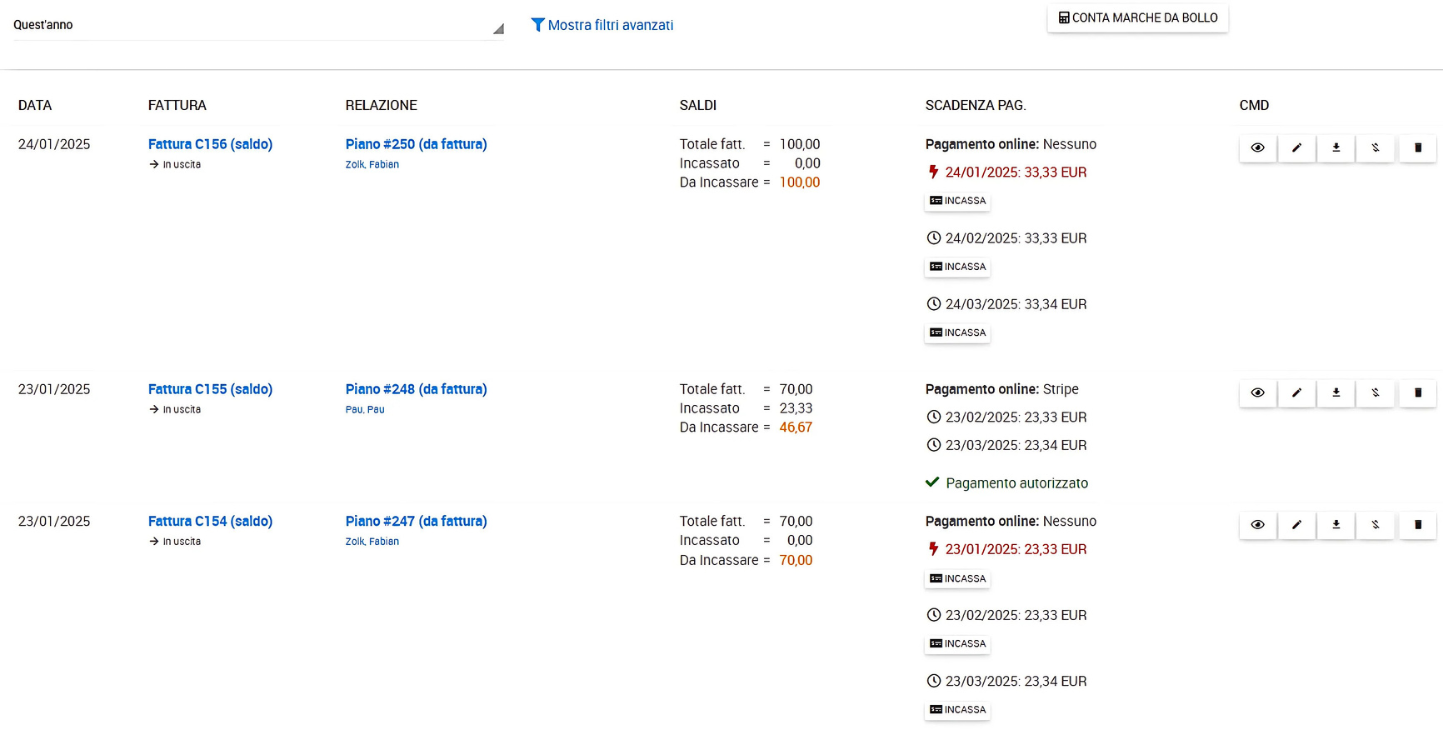1443x735 pixels.
Task: Click the red overdue text 24/01/2025: 33,33 EUR
Action: 1016,172
